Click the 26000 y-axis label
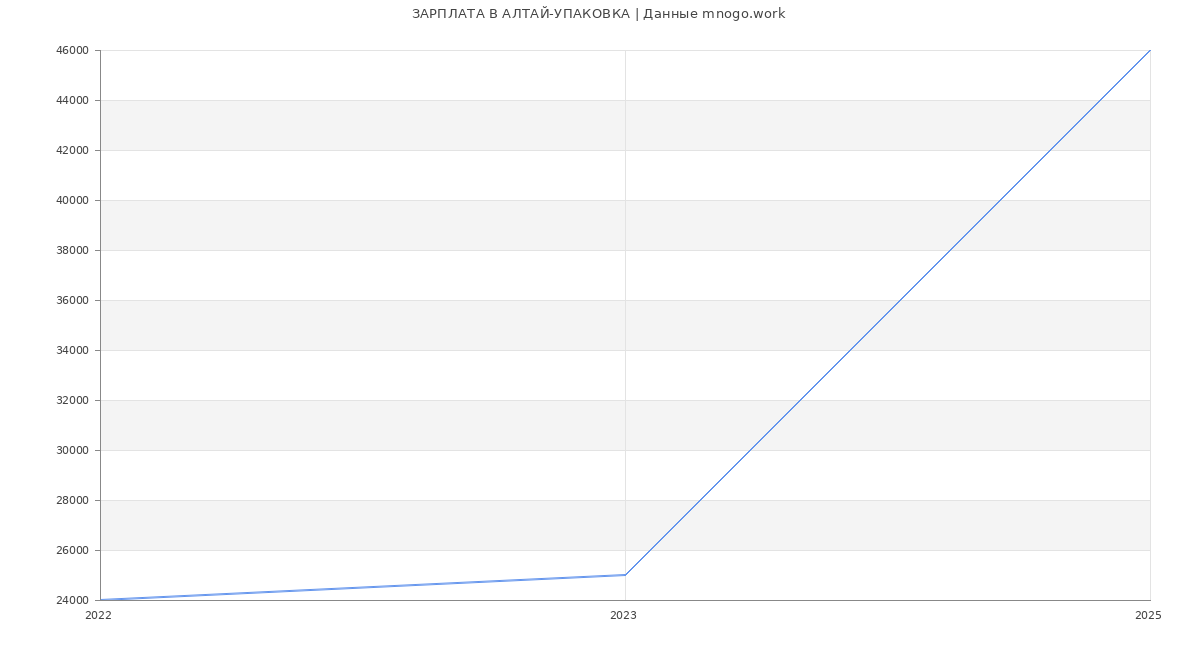 pos(72,550)
